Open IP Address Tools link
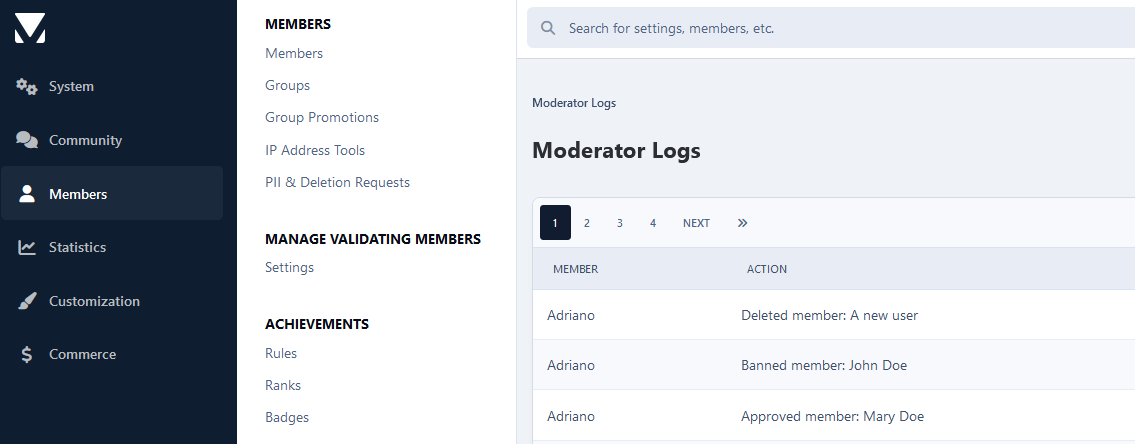The width and height of the screenshot is (1135, 444). click(315, 151)
